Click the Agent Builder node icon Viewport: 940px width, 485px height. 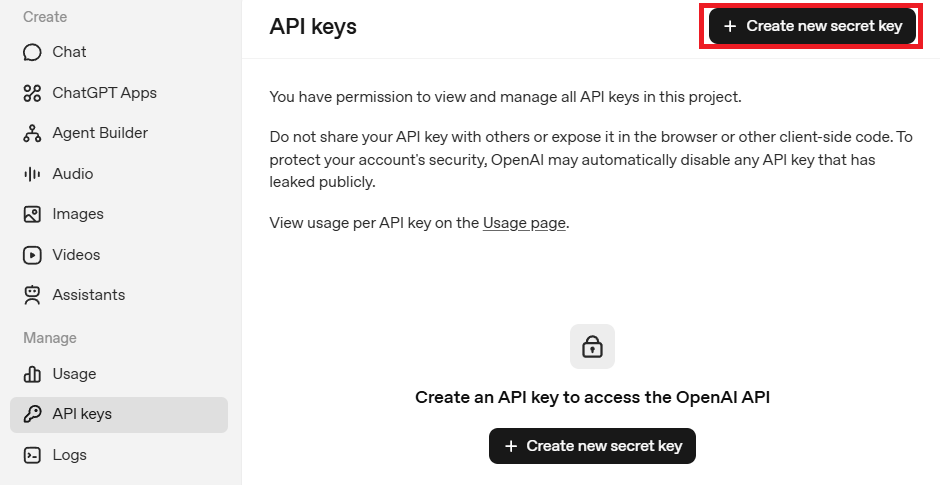coord(32,133)
